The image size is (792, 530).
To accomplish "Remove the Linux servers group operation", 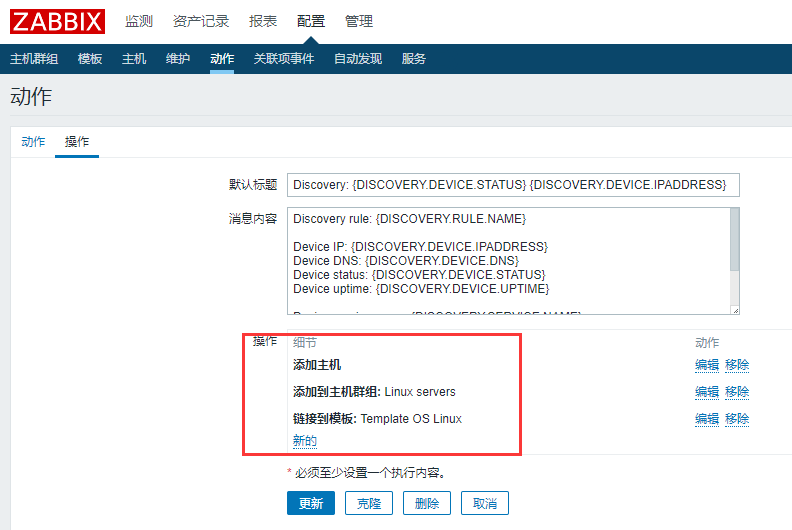I will pos(737,392).
